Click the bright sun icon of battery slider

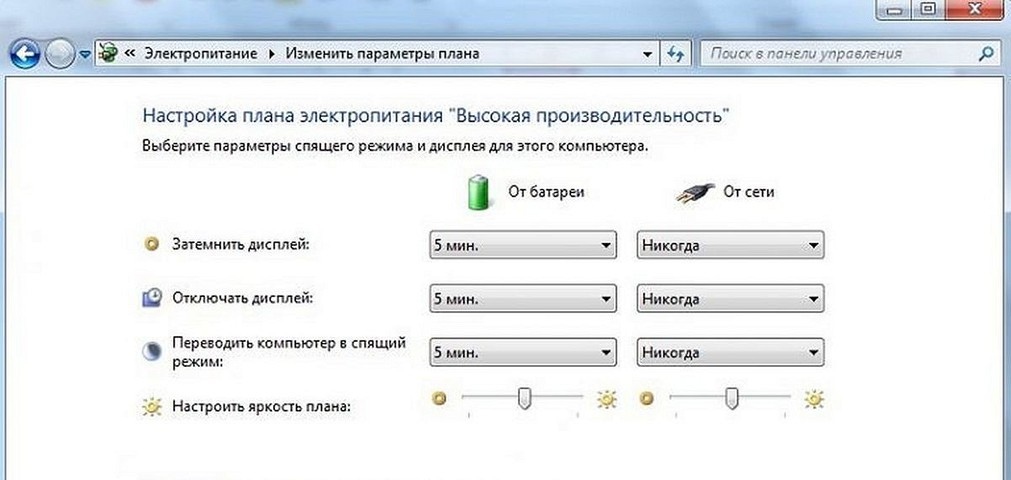click(606, 399)
